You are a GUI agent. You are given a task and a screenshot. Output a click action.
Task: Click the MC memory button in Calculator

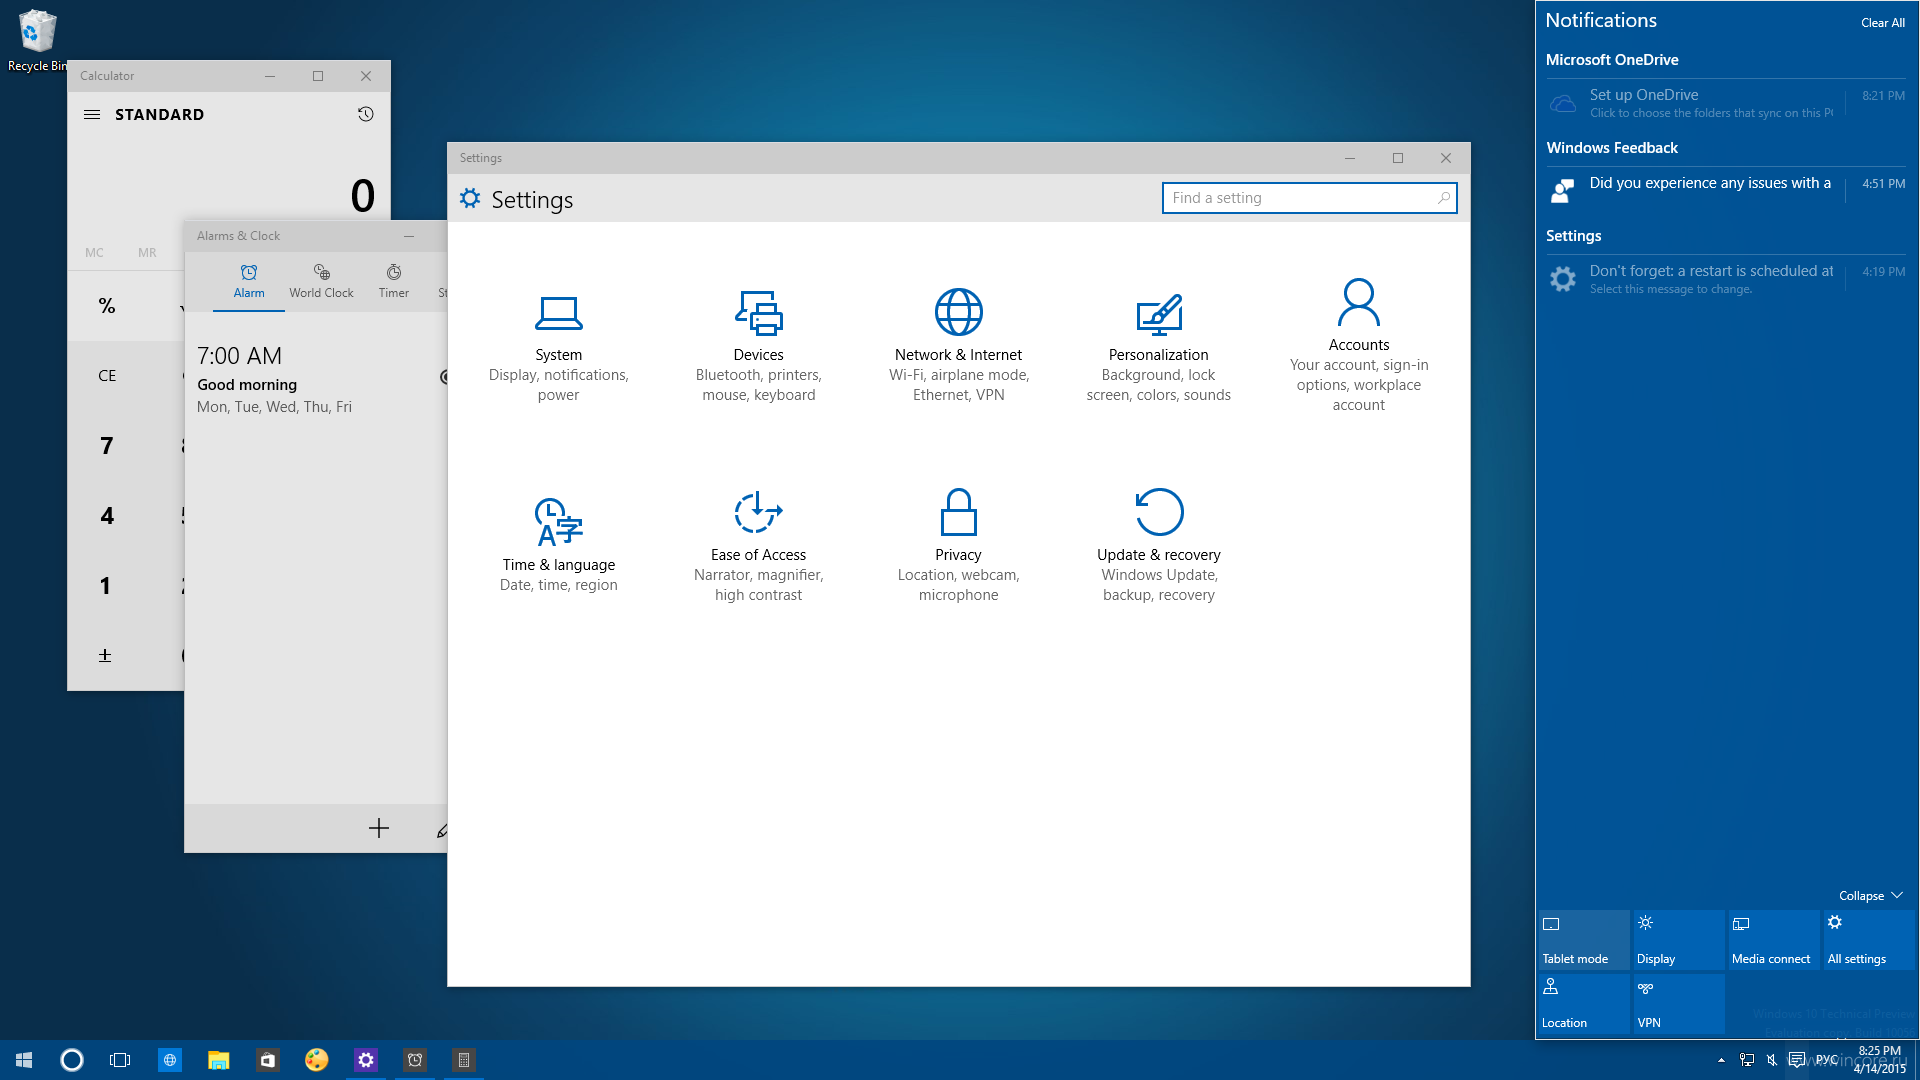(94, 252)
